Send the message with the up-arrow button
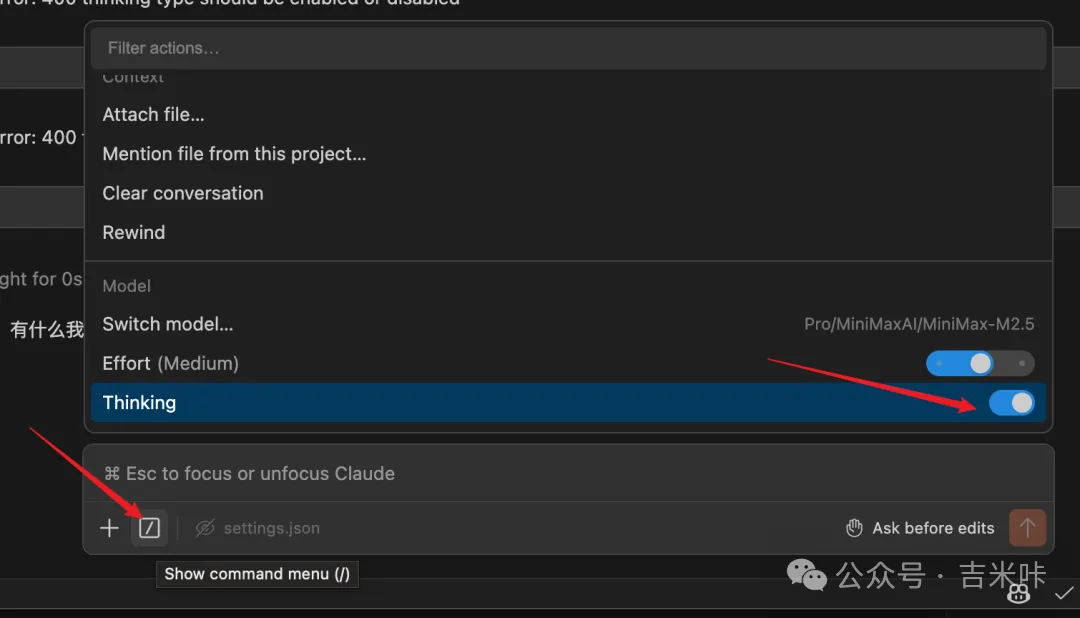1080x618 pixels. 1027,527
